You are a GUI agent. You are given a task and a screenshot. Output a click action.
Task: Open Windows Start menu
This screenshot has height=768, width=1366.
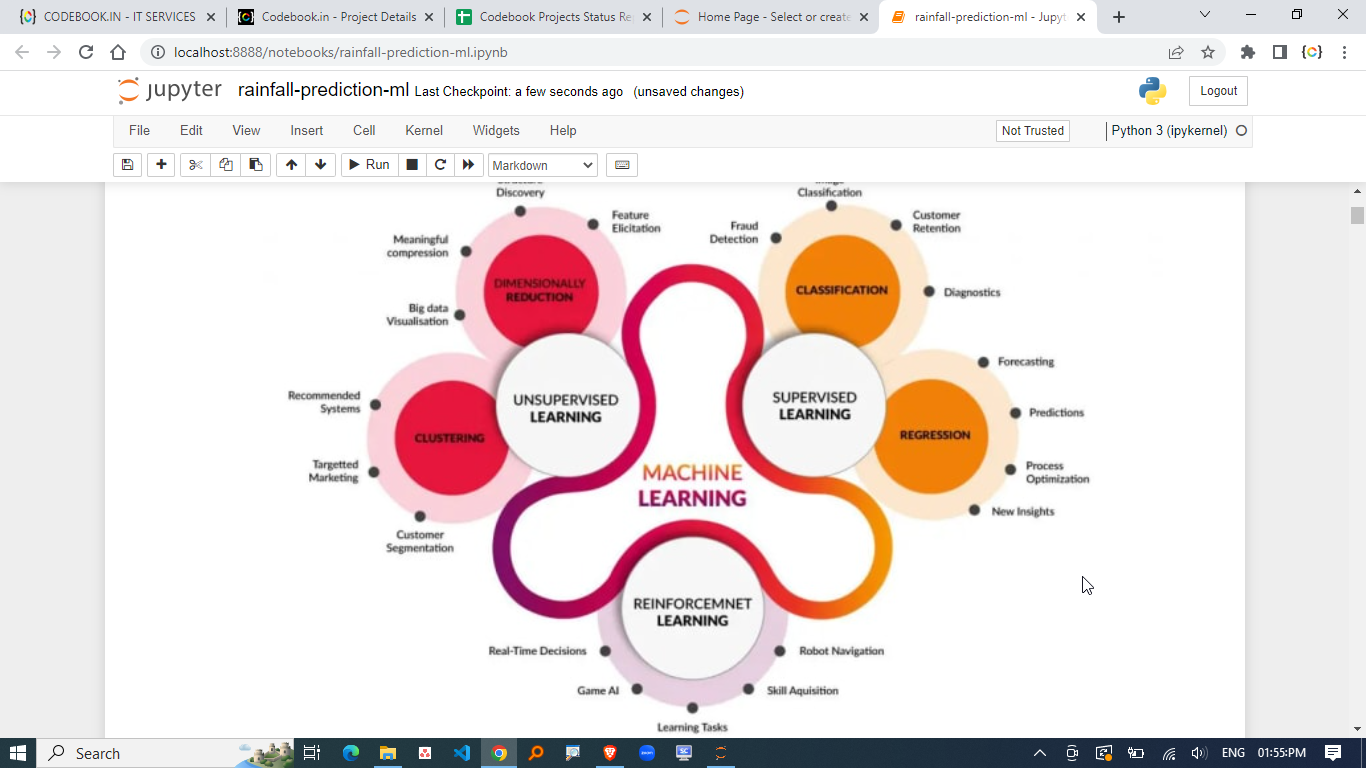tap(18, 753)
